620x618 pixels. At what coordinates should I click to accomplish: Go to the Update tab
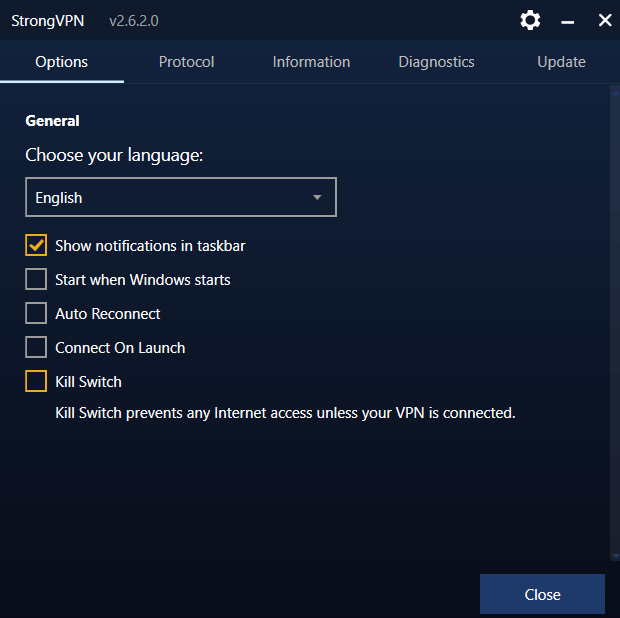pos(561,62)
